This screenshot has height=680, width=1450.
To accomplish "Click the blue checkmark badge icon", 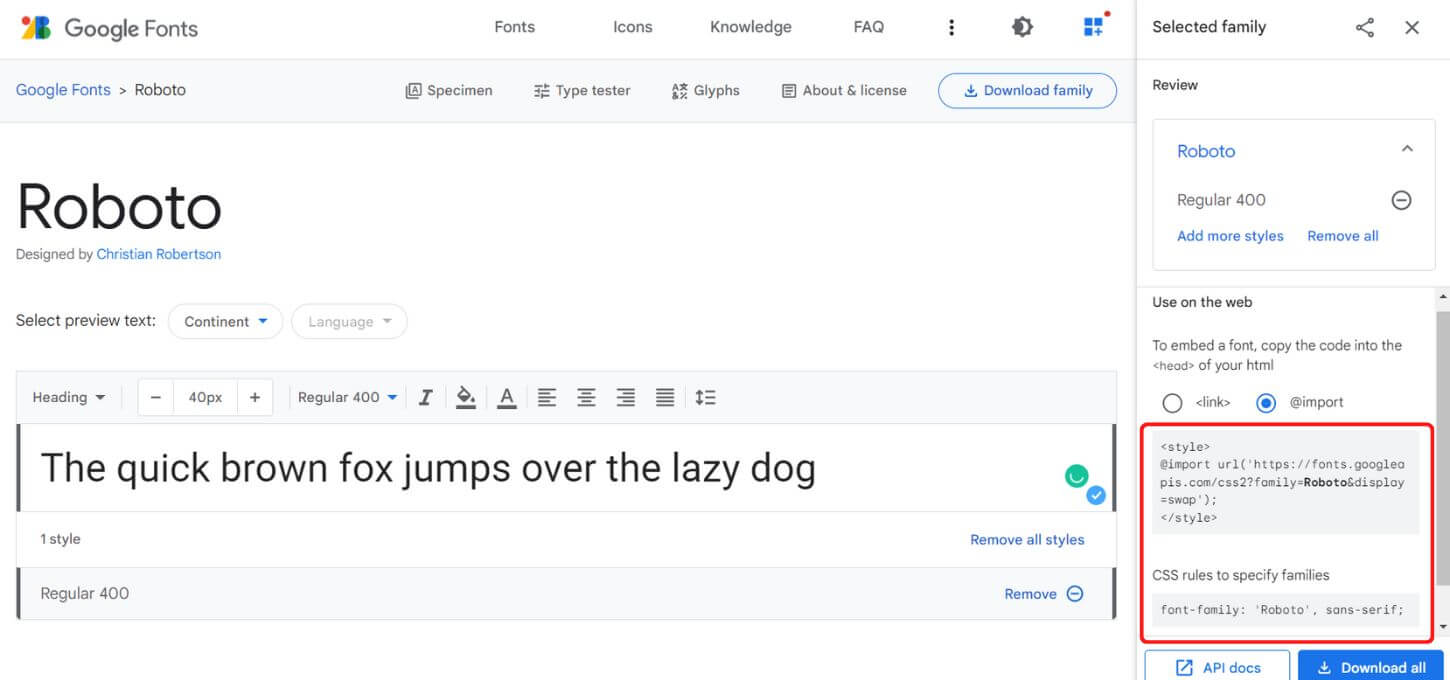I will pos(1096,494).
